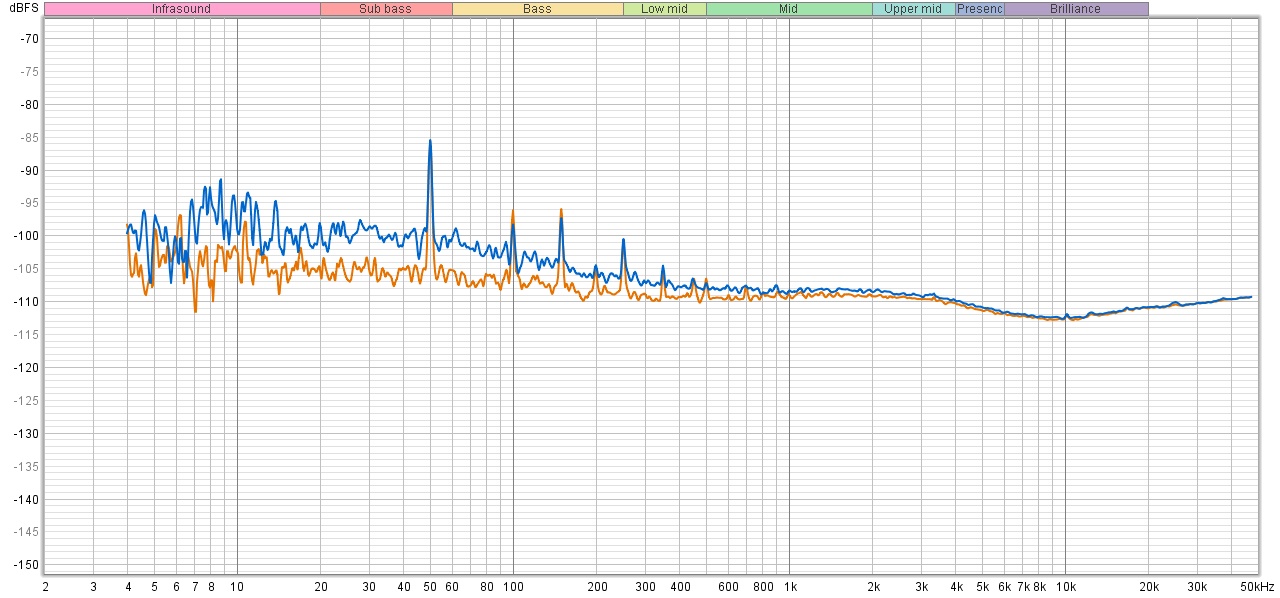Click the green Mid band label

pyautogui.click(x=789, y=9)
